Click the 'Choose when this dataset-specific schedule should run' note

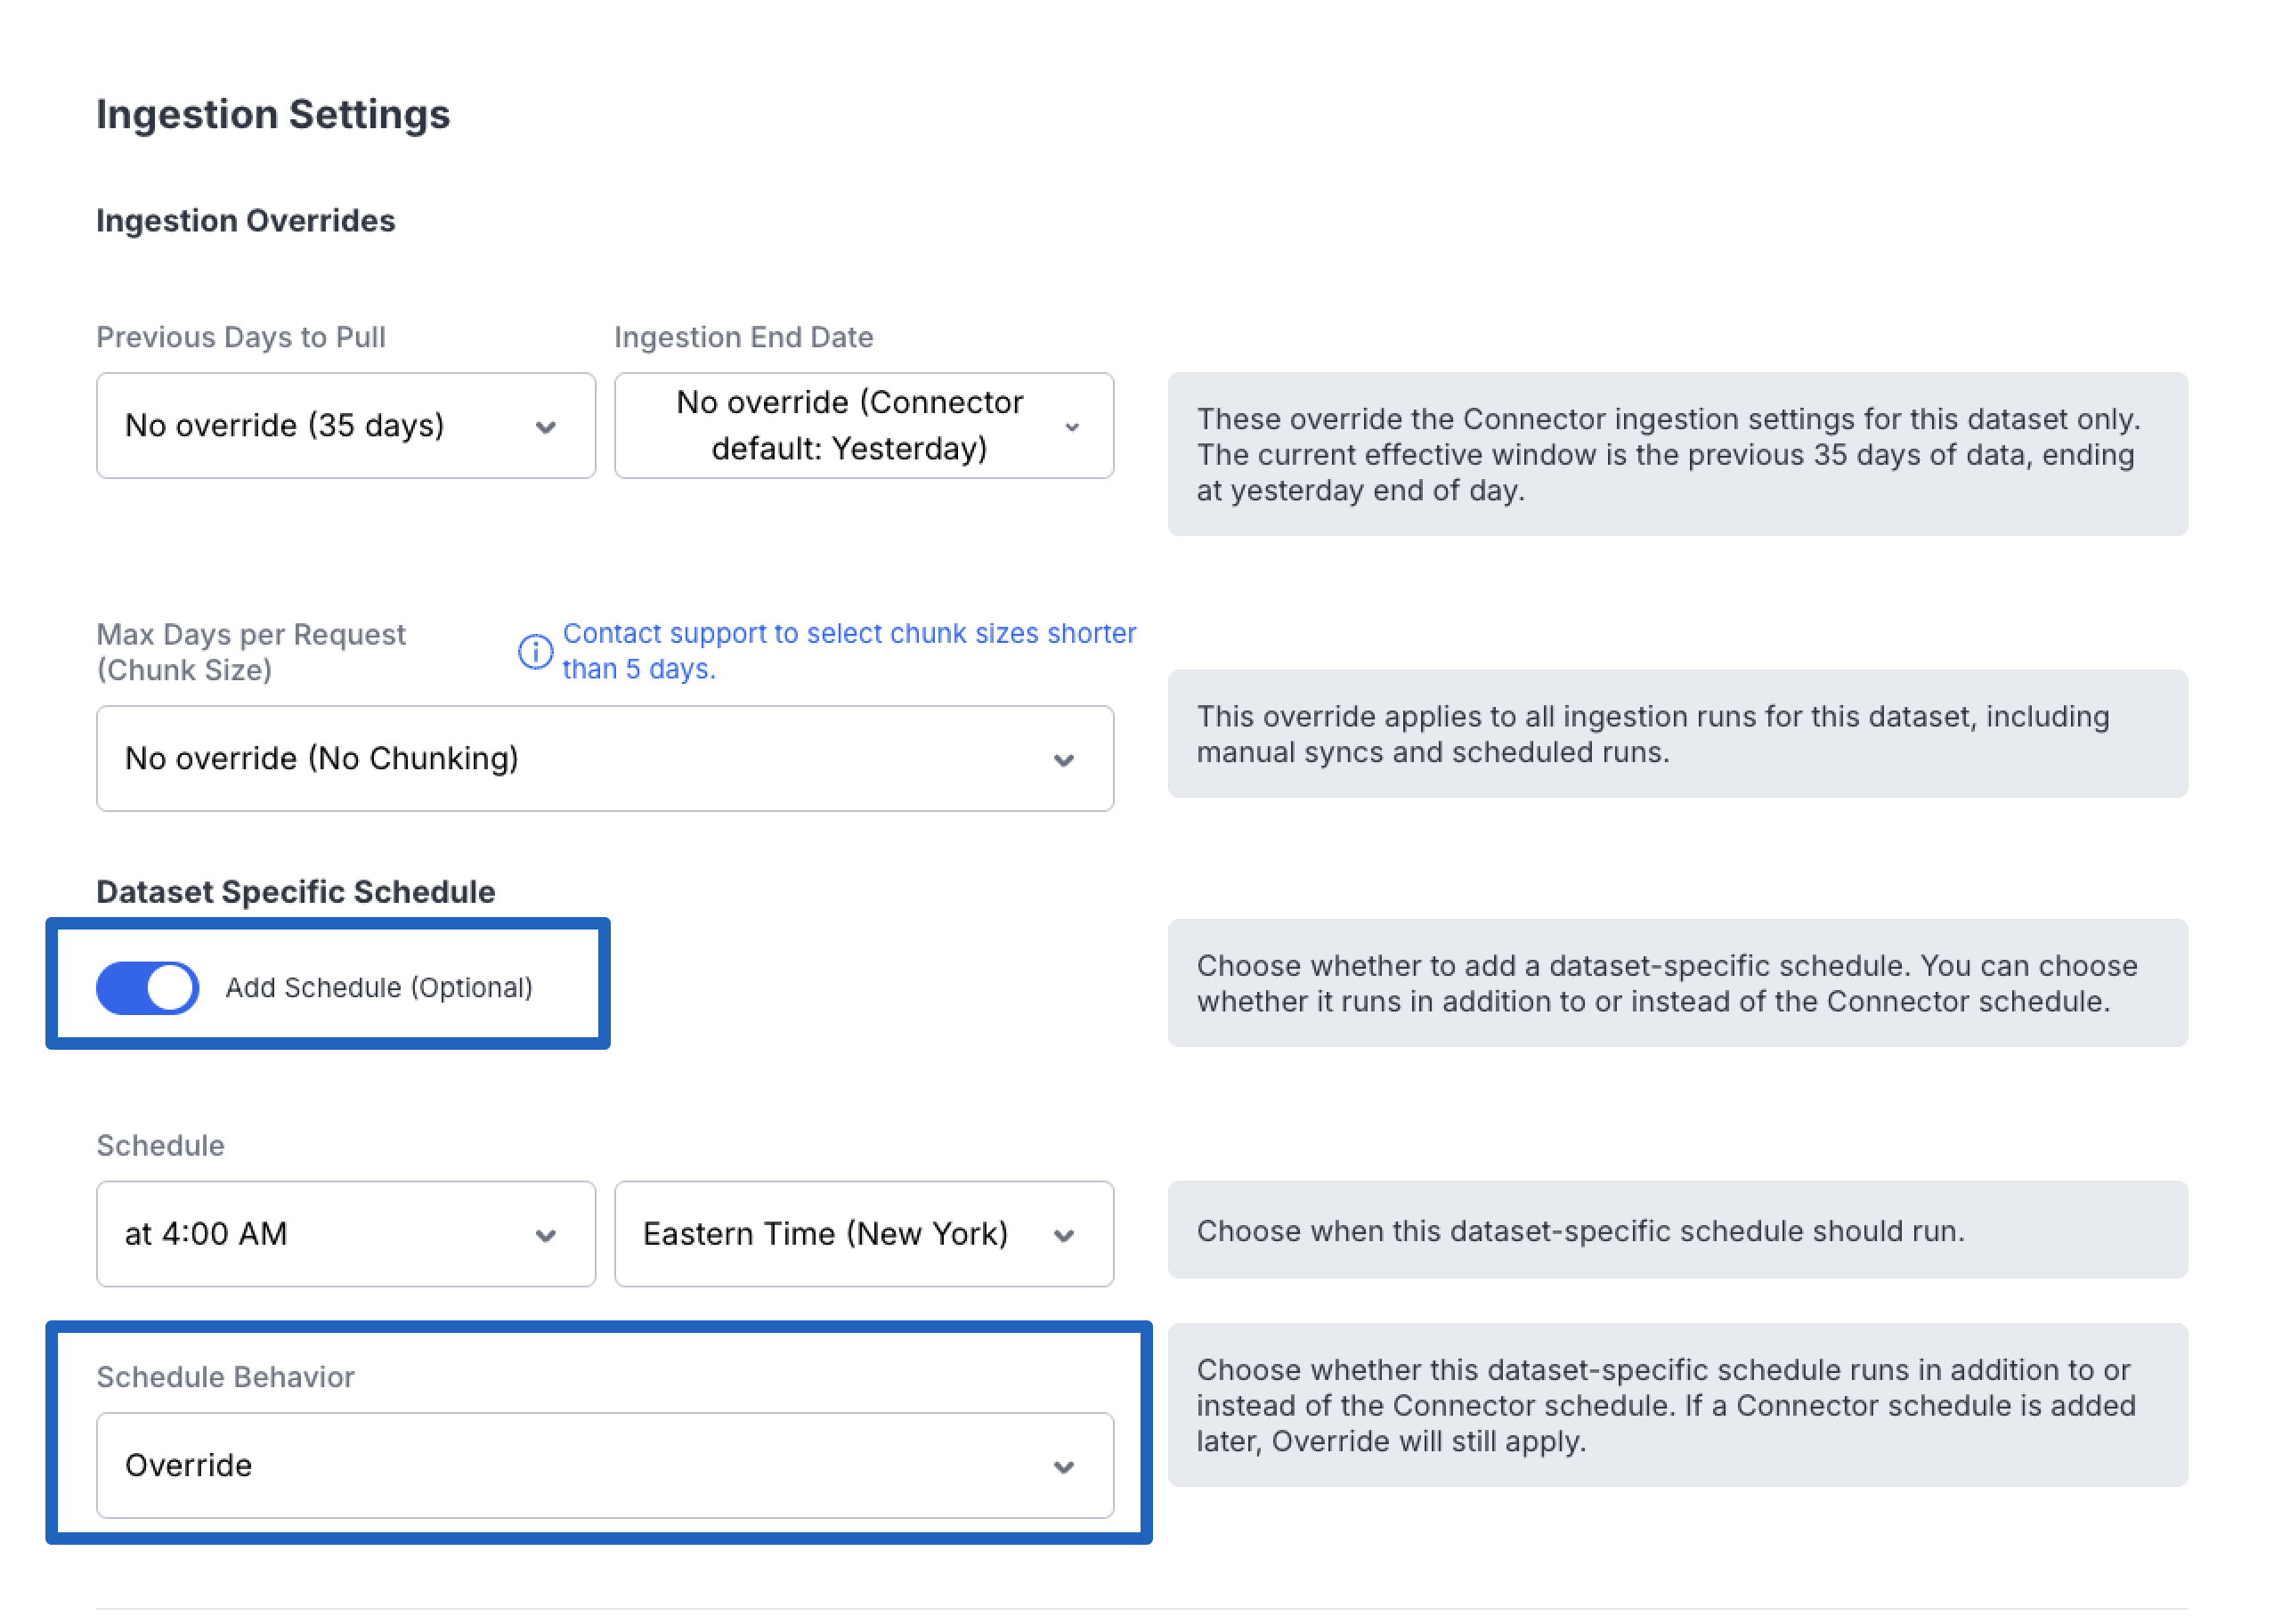pyautogui.click(x=1580, y=1231)
